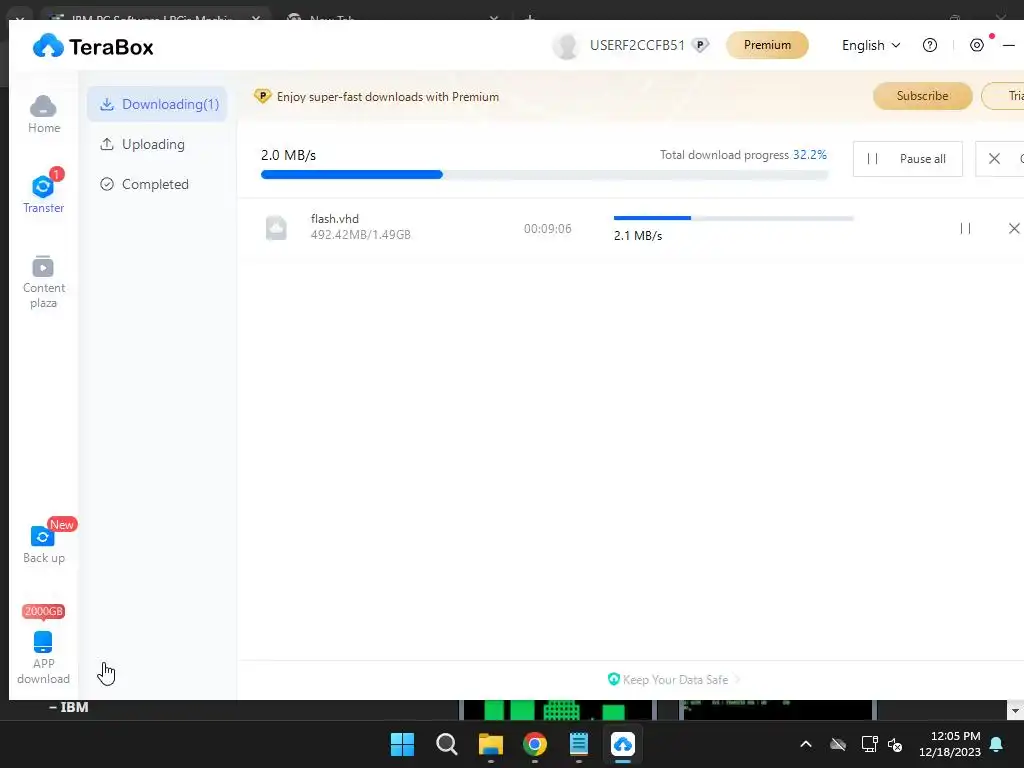Click the 2.0 MB/s total speed text
The width and height of the screenshot is (1024, 768).
pos(289,155)
